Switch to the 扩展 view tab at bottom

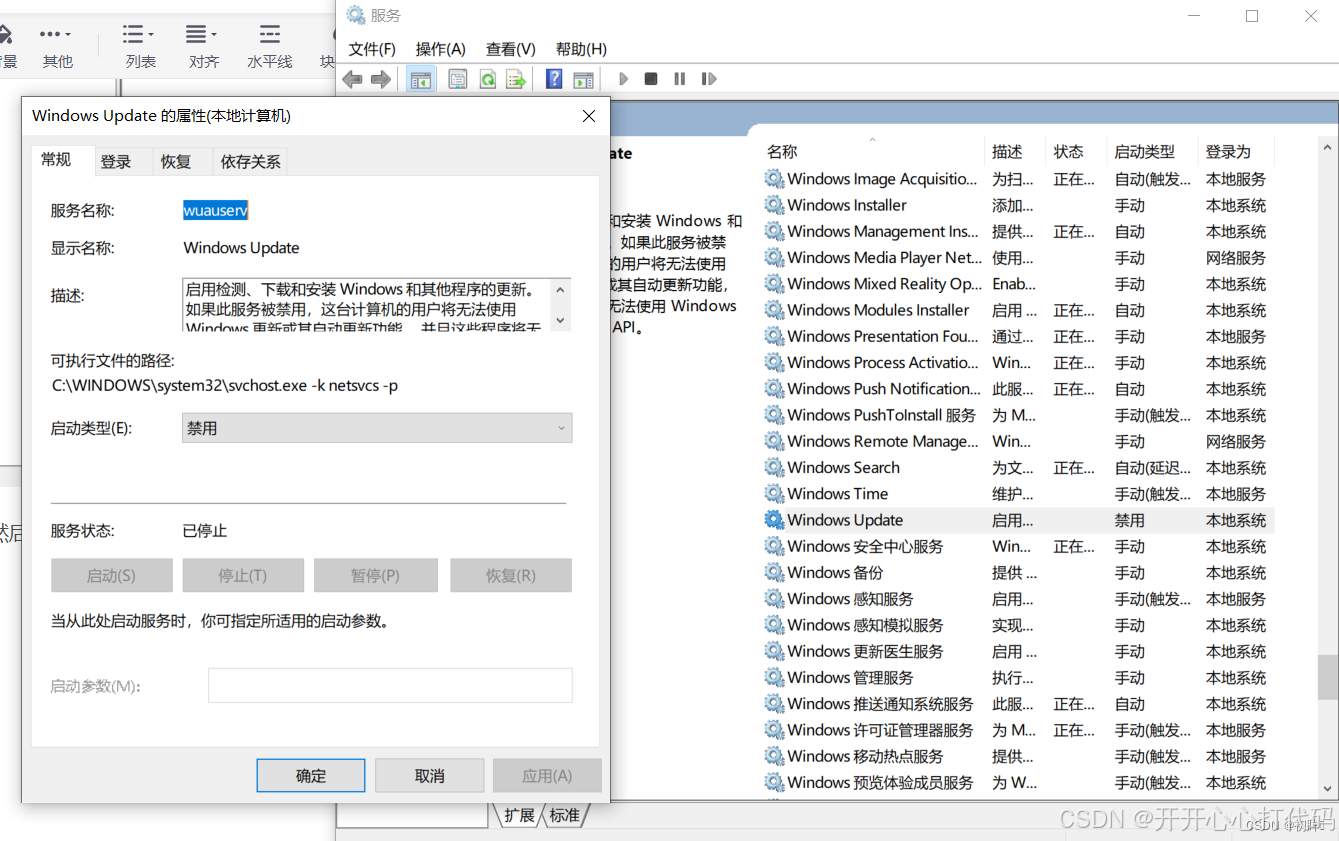pyautogui.click(x=518, y=815)
